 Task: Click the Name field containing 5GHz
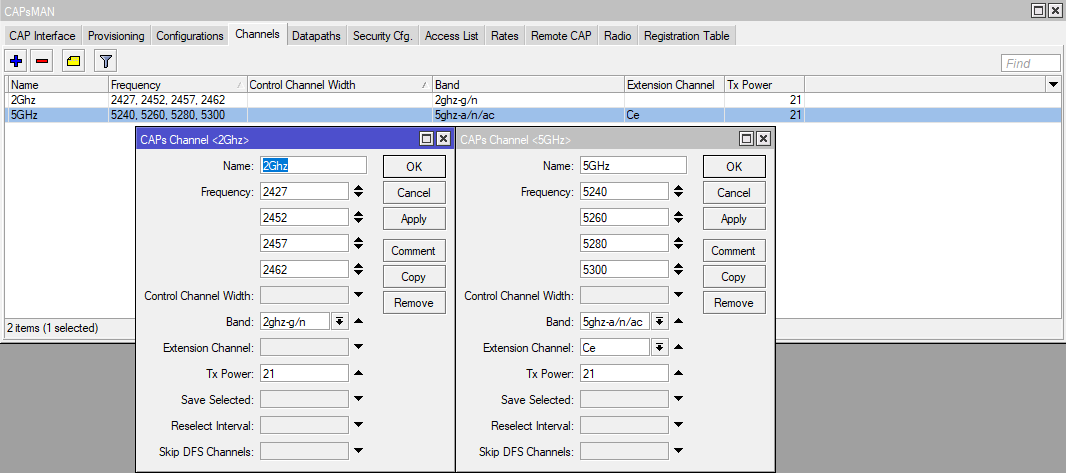click(634, 165)
